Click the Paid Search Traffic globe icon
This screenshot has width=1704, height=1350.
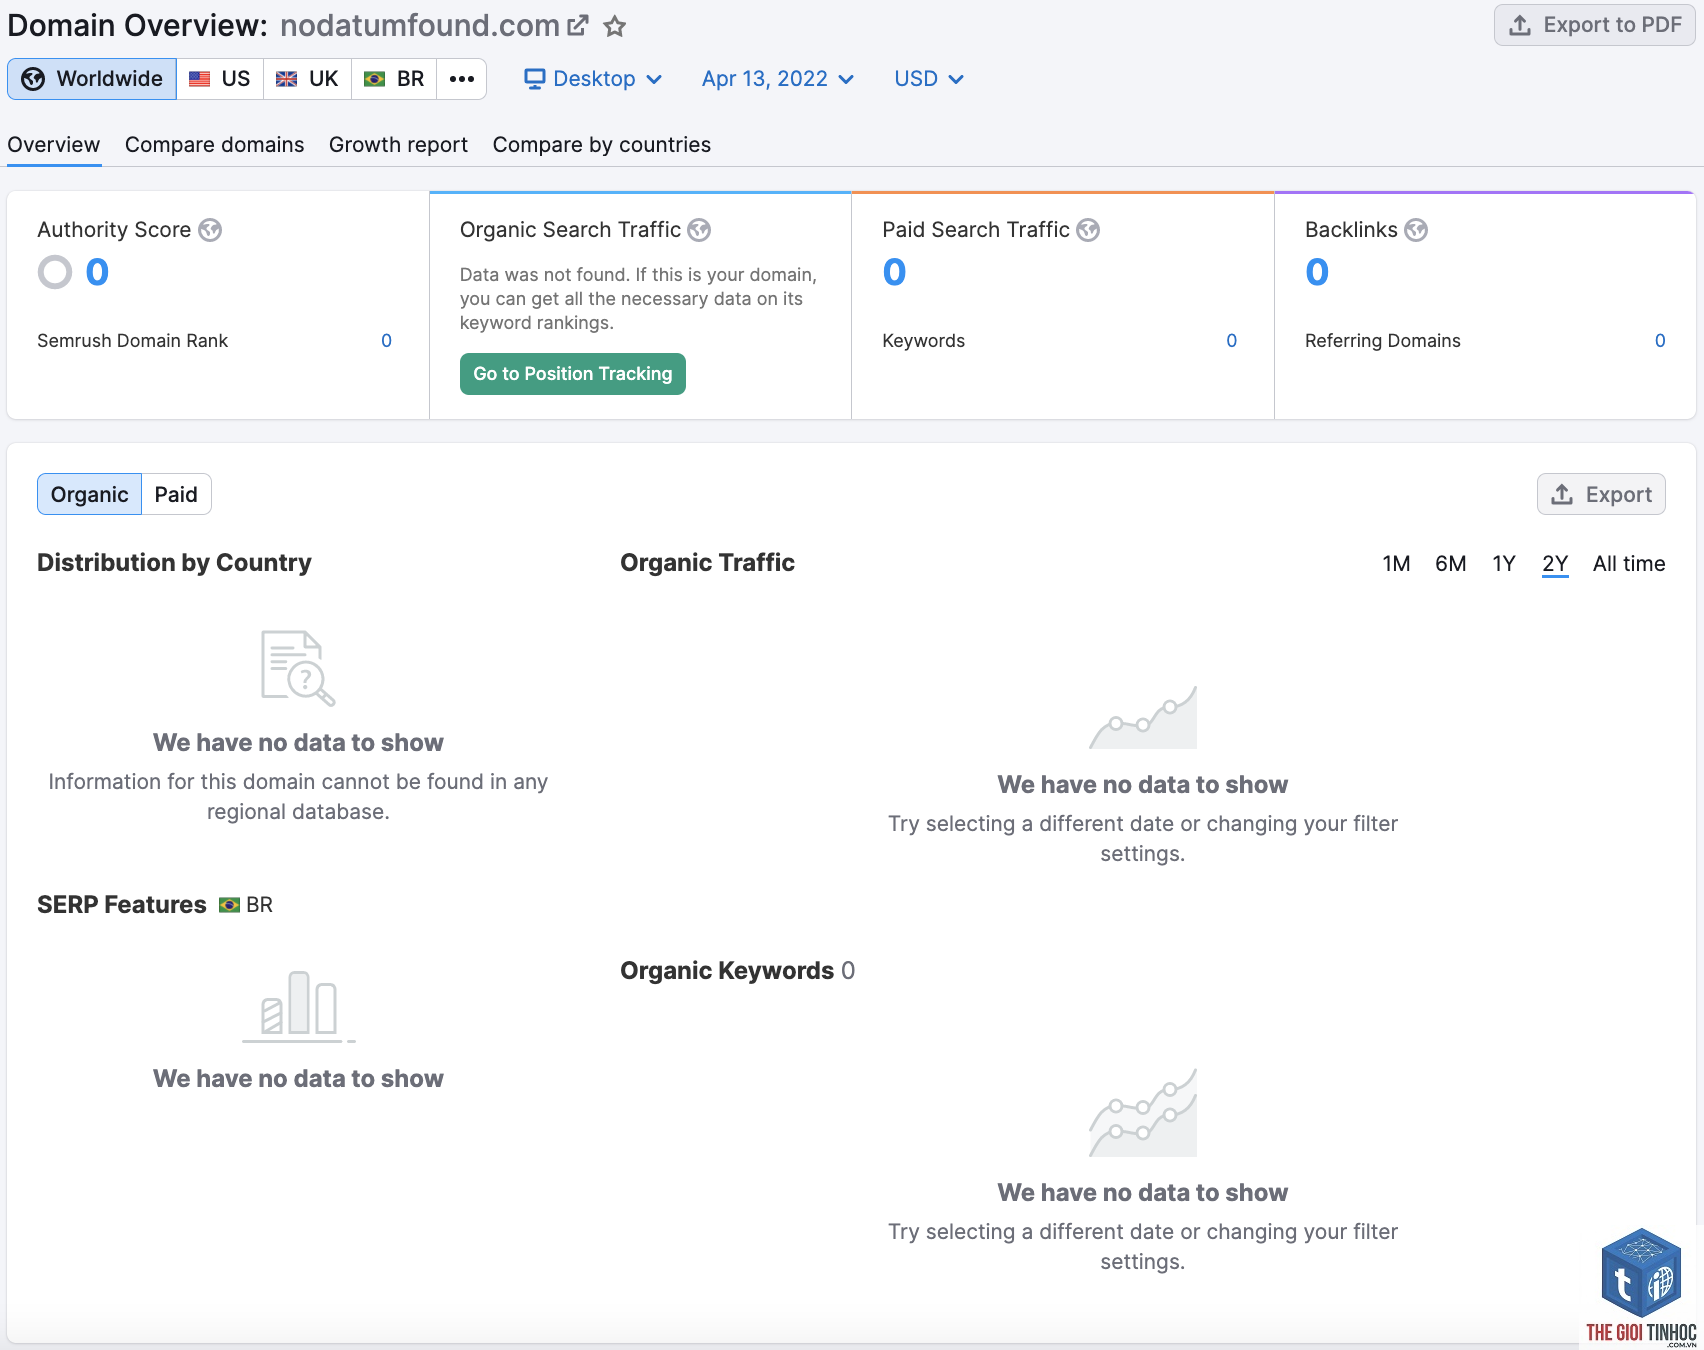coord(1088,230)
